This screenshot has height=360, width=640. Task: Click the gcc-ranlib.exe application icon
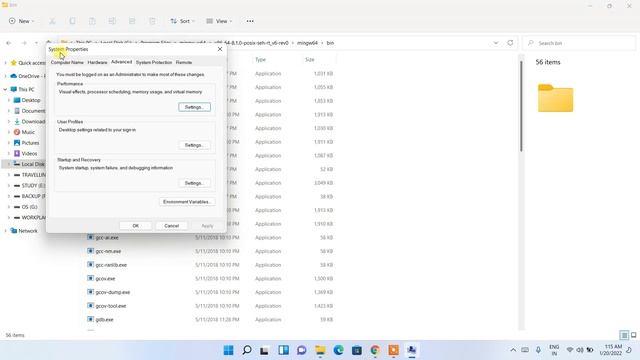coord(91,264)
